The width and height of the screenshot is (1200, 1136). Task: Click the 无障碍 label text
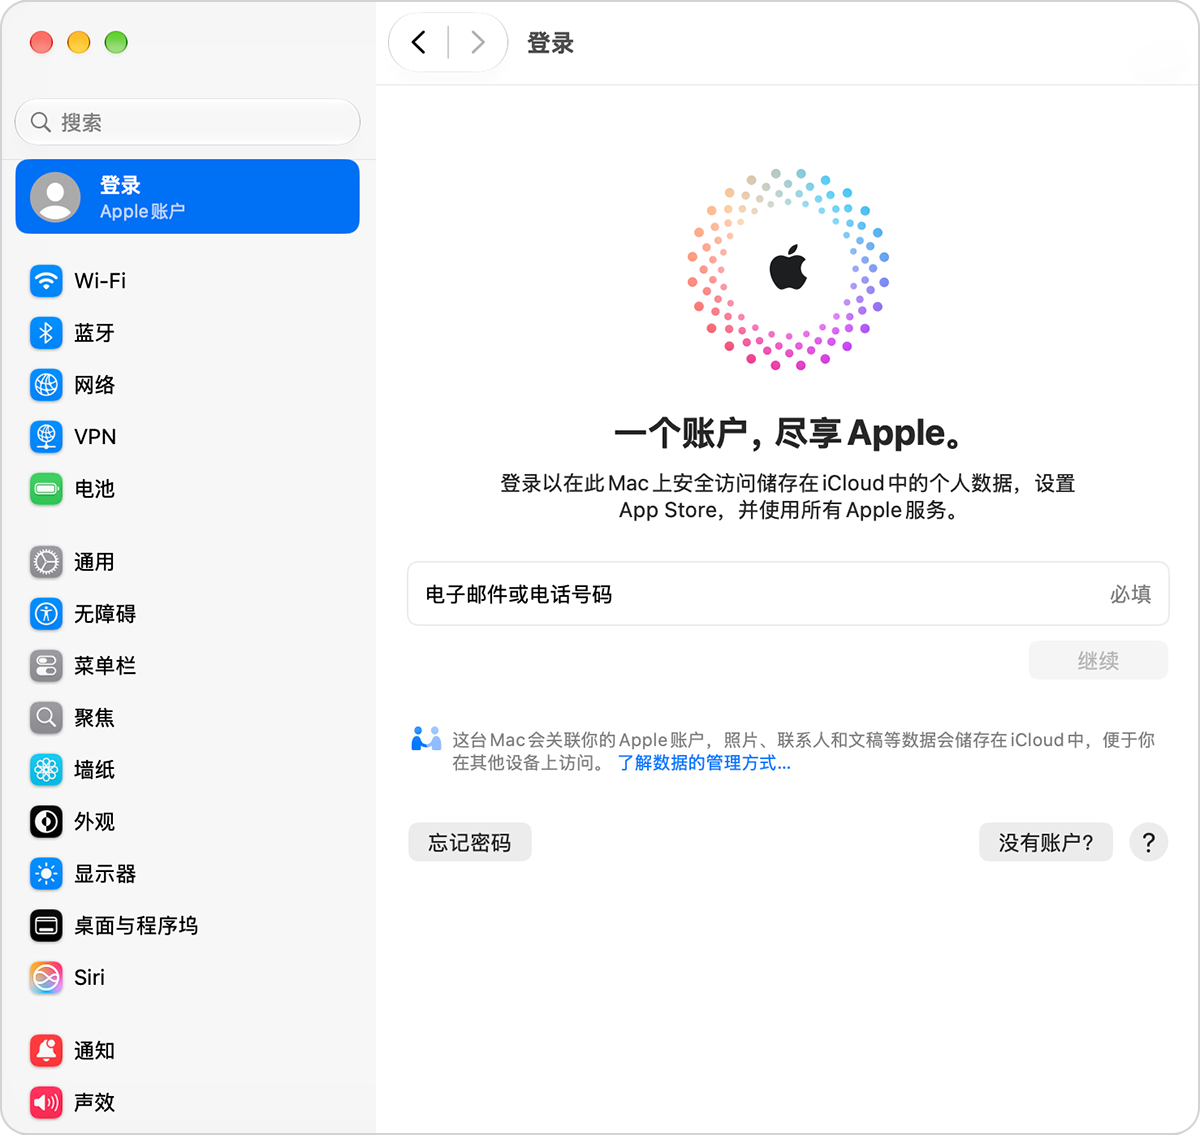105,614
